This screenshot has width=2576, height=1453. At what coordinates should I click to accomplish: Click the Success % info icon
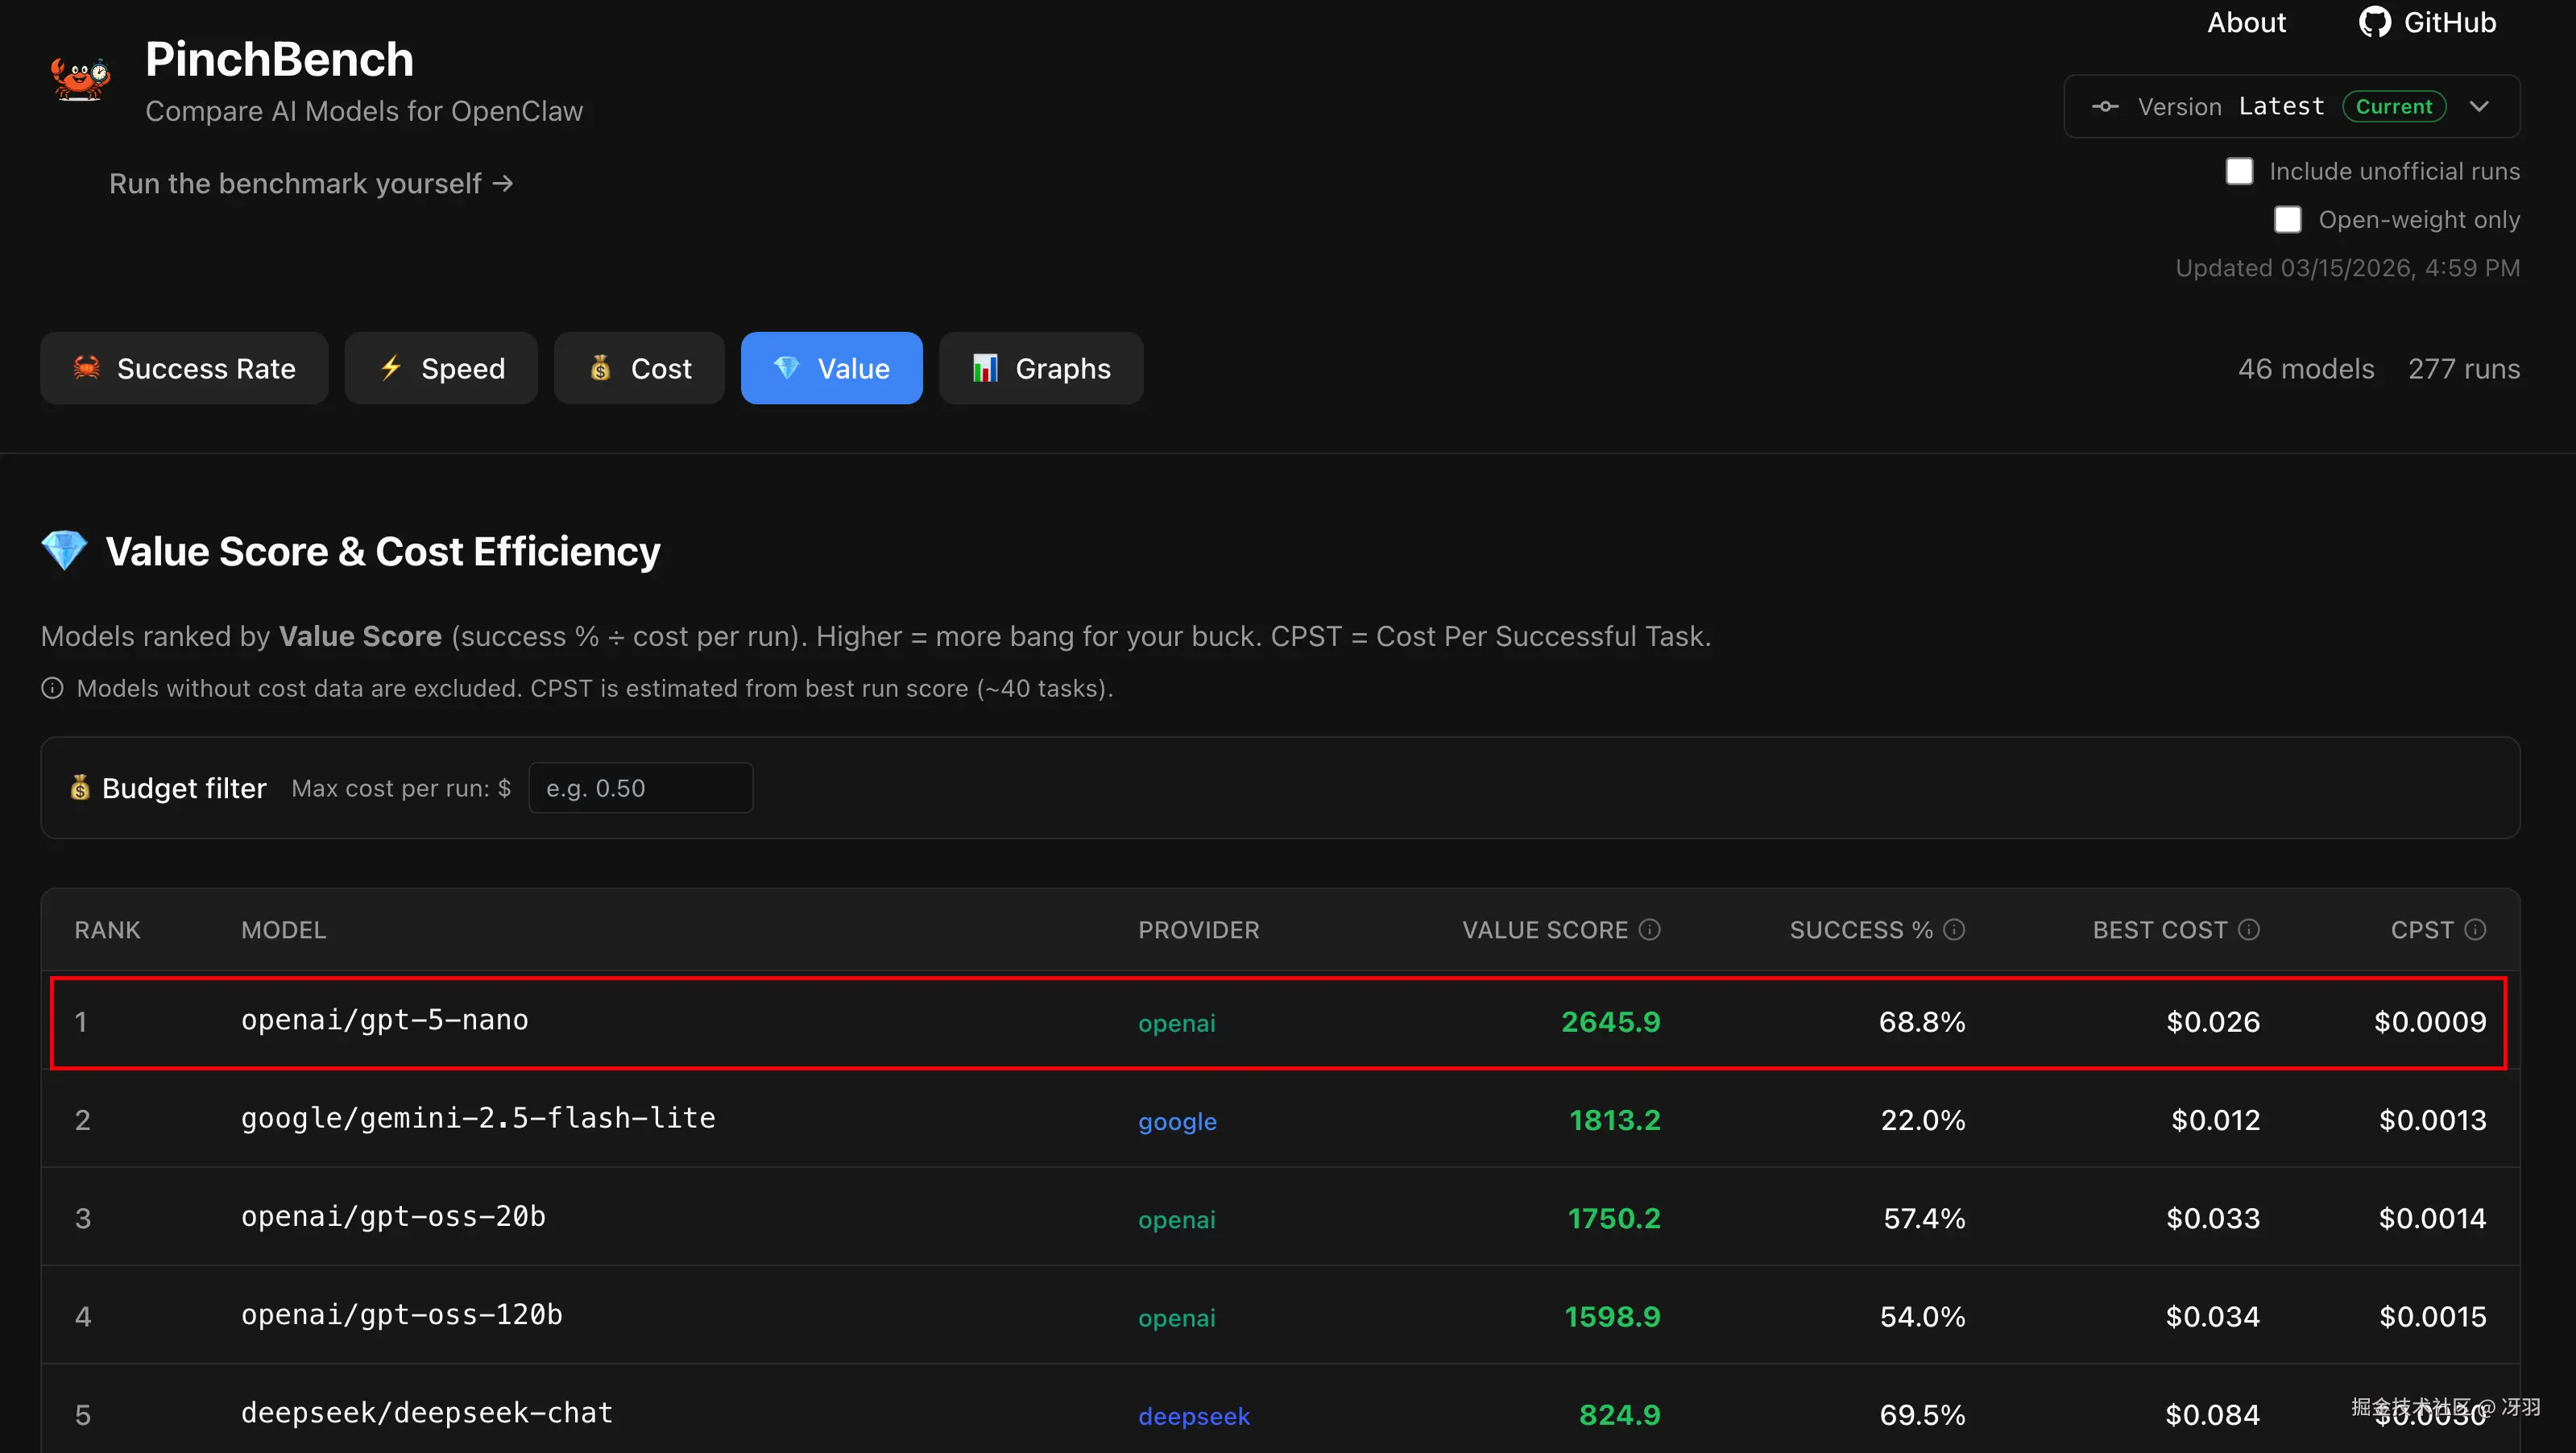tap(1954, 930)
